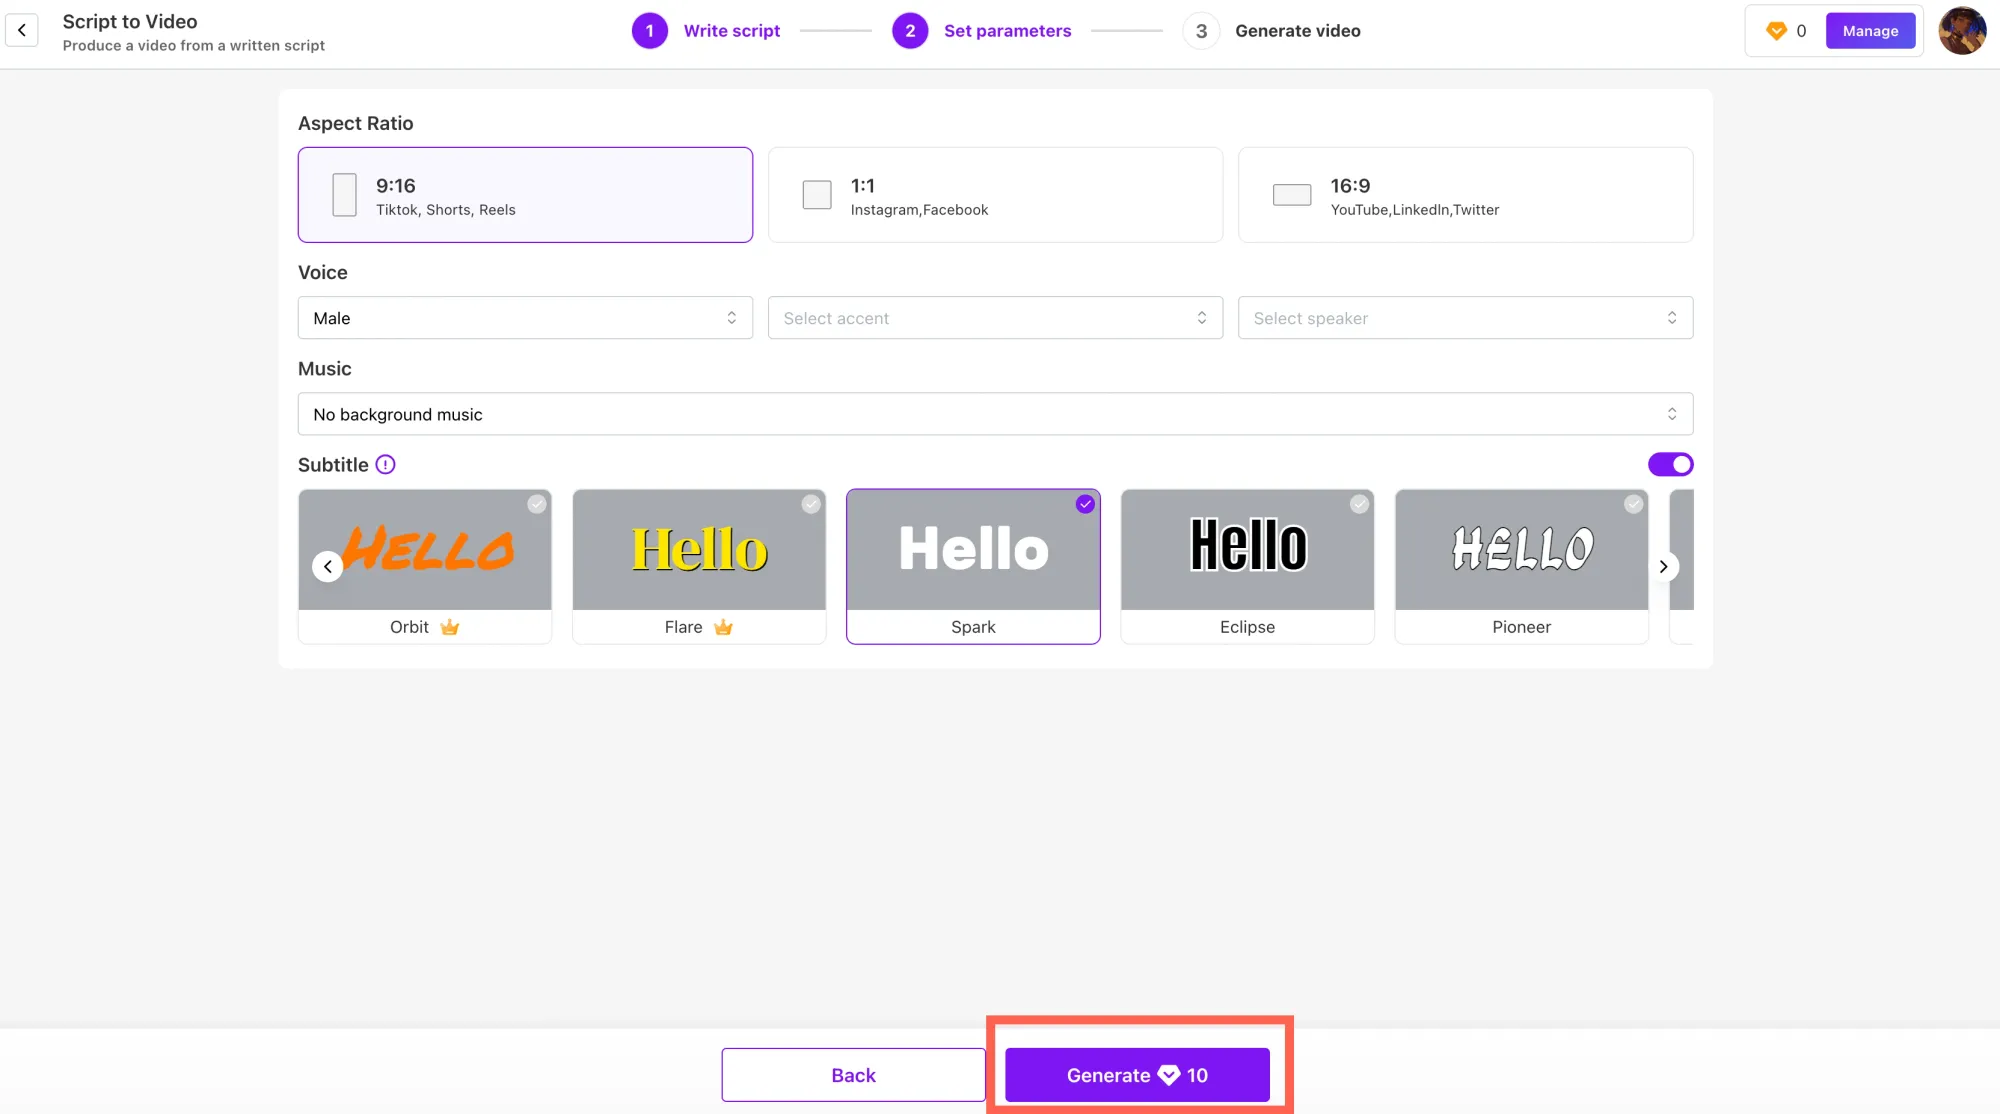Viewport: 2000px width, 1114px height.
Task: Open the No background music dropdown
Action: pos(995,414)
